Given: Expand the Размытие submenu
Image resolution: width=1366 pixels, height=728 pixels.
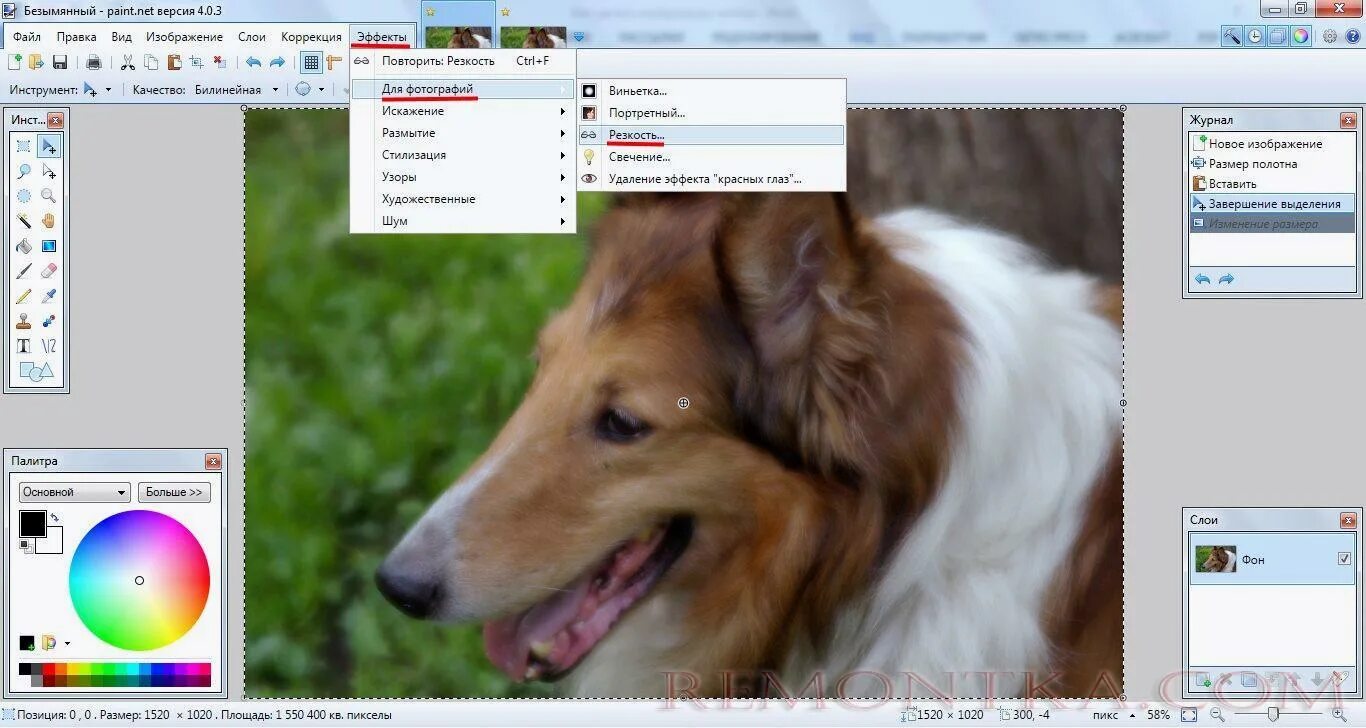Looking at the screenshot, I should (463, 133).
